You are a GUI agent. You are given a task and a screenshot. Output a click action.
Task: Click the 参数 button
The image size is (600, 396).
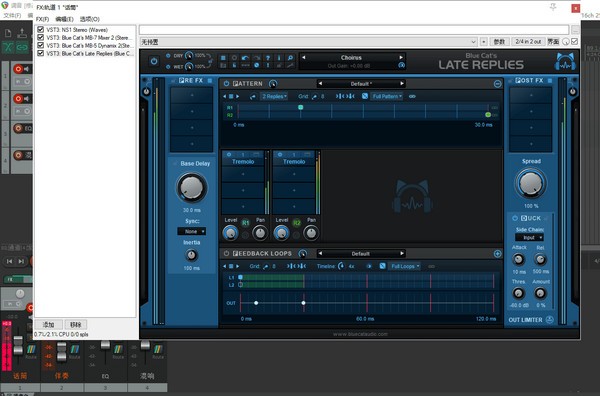click(499, 42)
